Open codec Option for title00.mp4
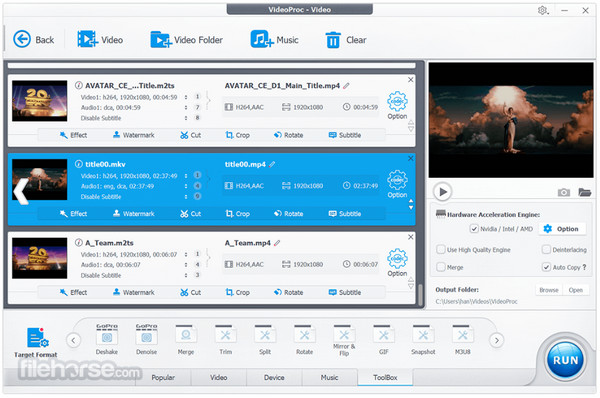This screenshot has width=600, height=398. tap(397, 184)
